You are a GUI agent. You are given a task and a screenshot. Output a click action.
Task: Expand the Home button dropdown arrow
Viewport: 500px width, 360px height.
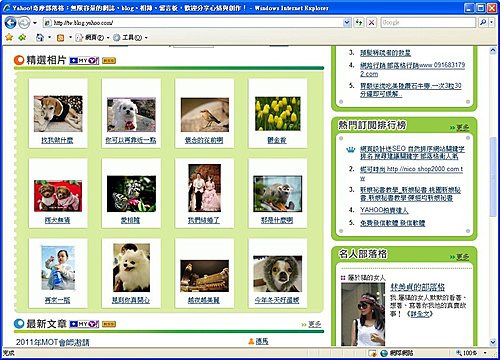pos(49,37)
